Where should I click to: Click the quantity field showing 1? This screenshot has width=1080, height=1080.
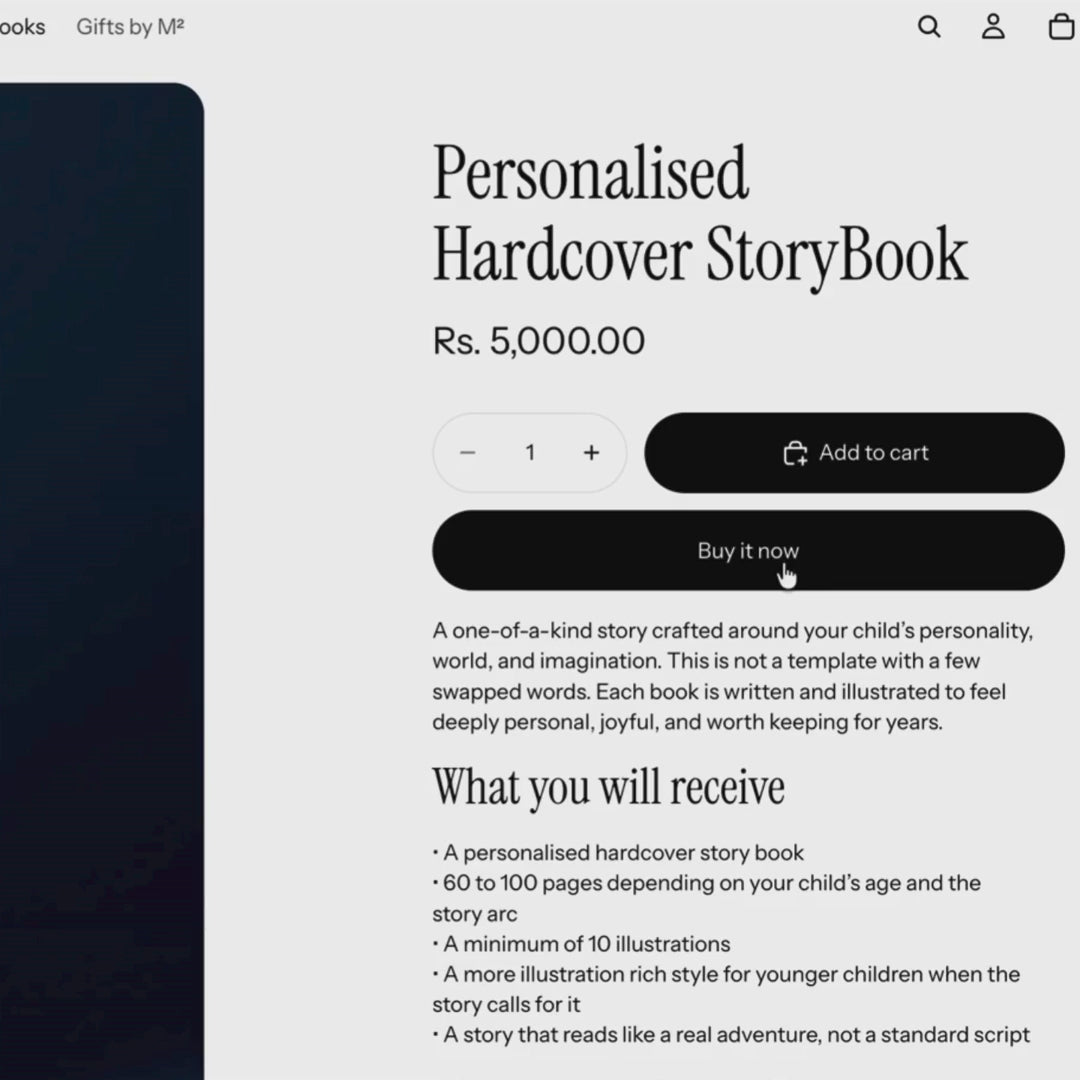click(x=530, y=453)
